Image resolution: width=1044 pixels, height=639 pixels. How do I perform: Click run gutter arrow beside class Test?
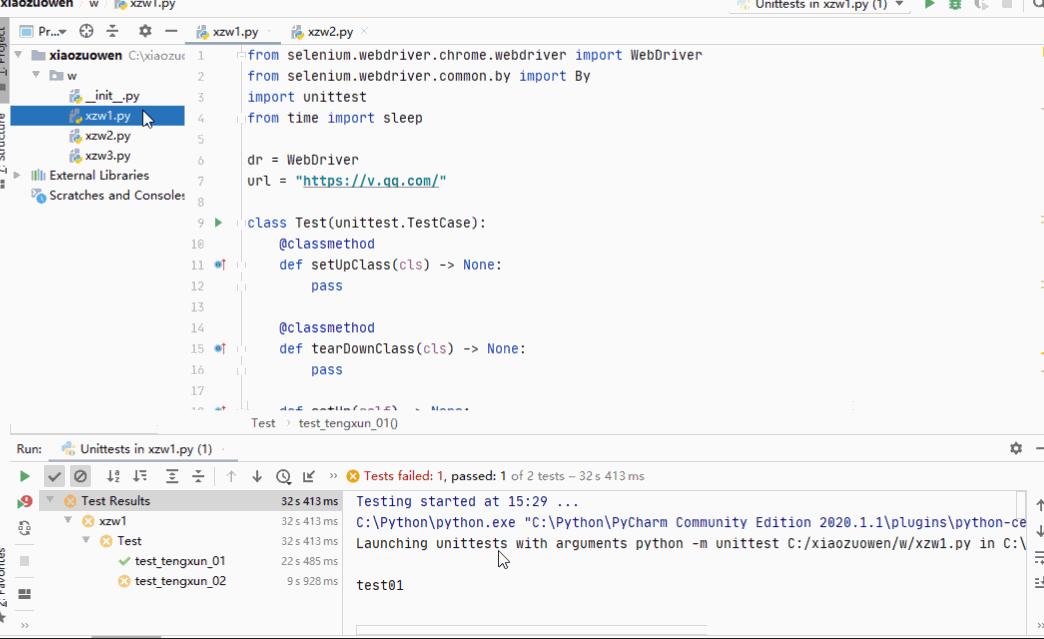218,222
